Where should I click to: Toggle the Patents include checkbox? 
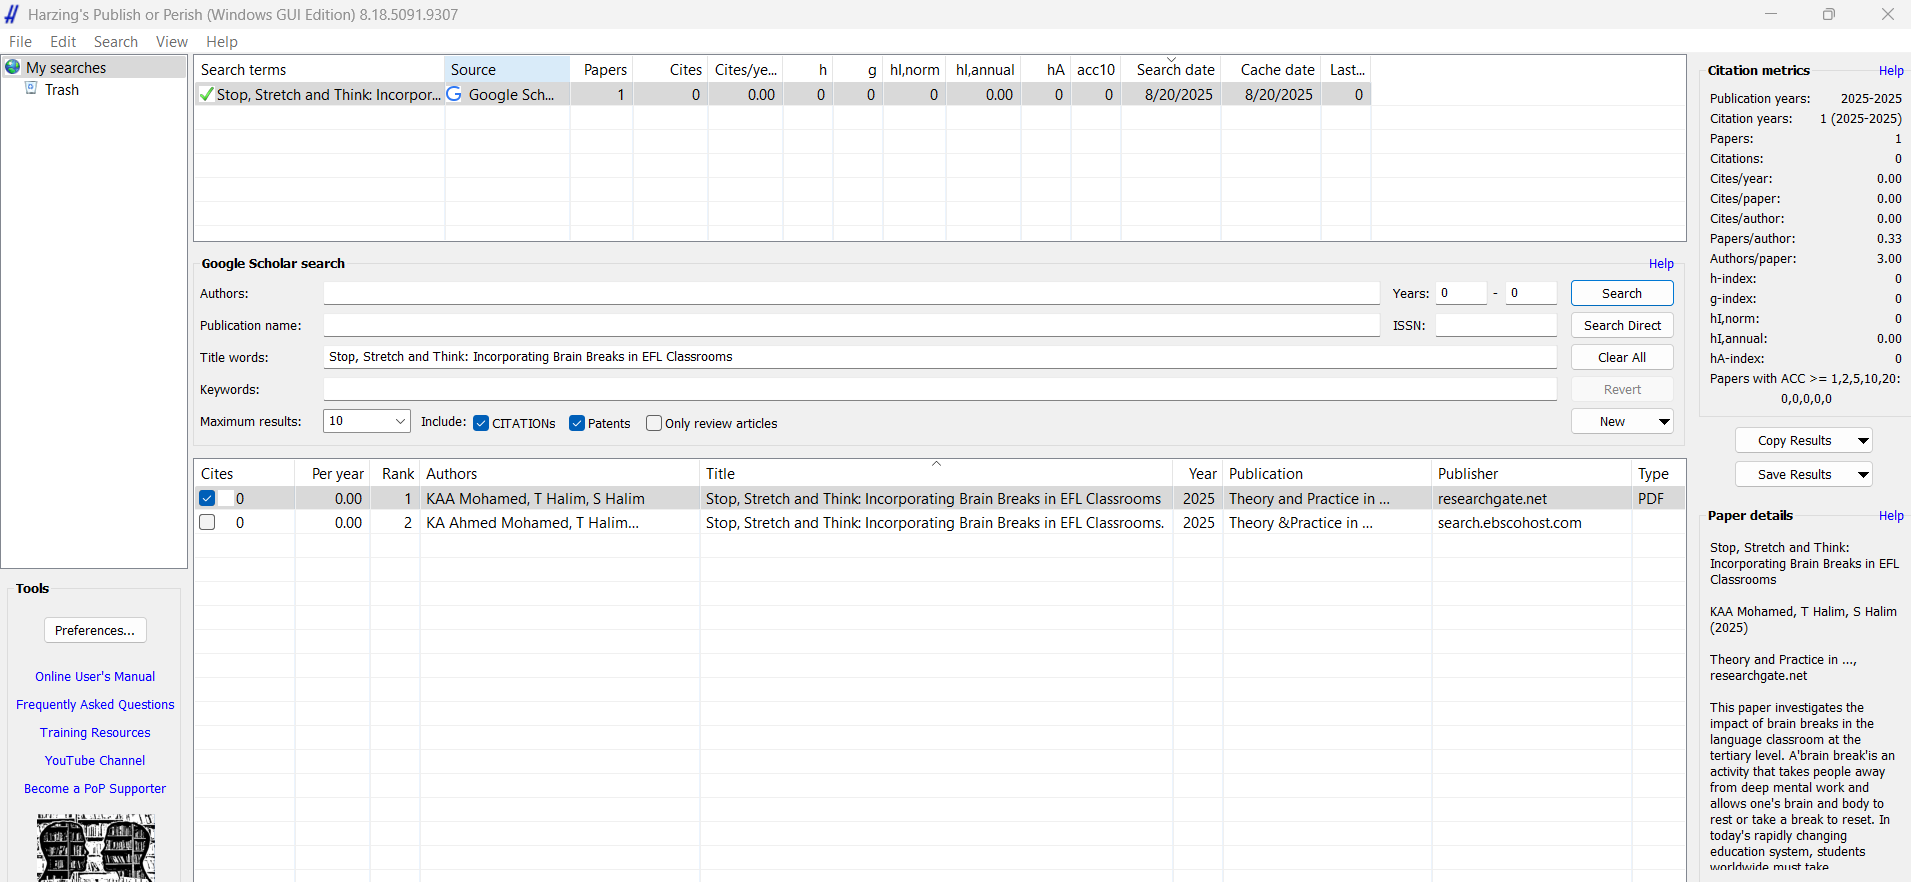tap(577, 423)
